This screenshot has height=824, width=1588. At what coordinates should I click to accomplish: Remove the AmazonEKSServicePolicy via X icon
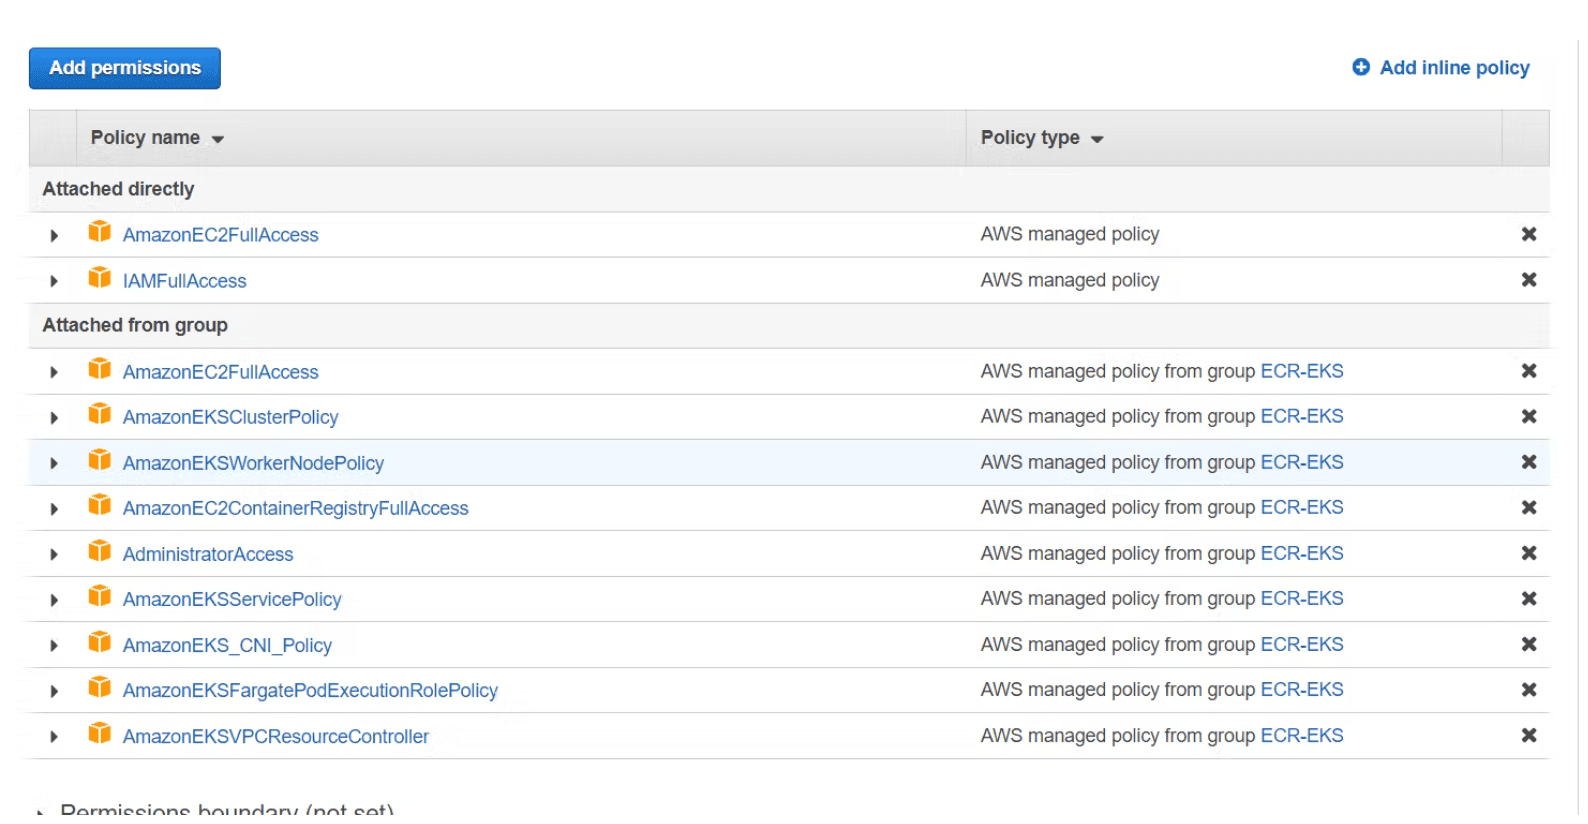(1529, 599)
